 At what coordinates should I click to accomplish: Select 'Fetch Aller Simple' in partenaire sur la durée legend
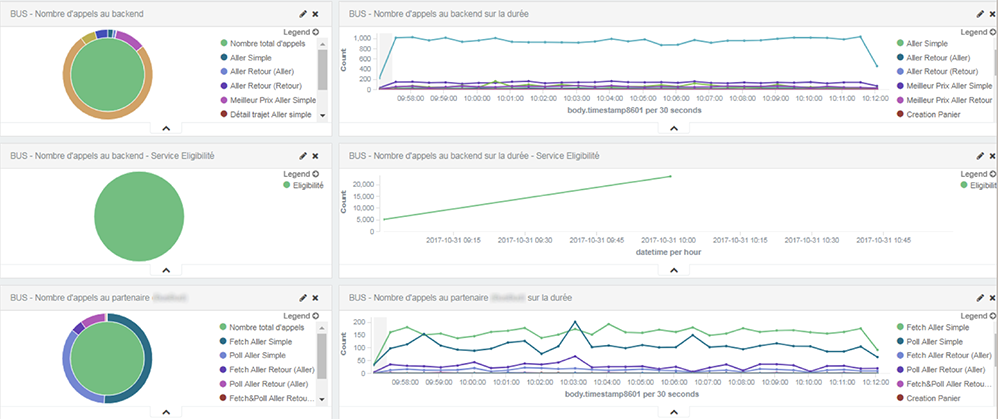tap(932, 327)
